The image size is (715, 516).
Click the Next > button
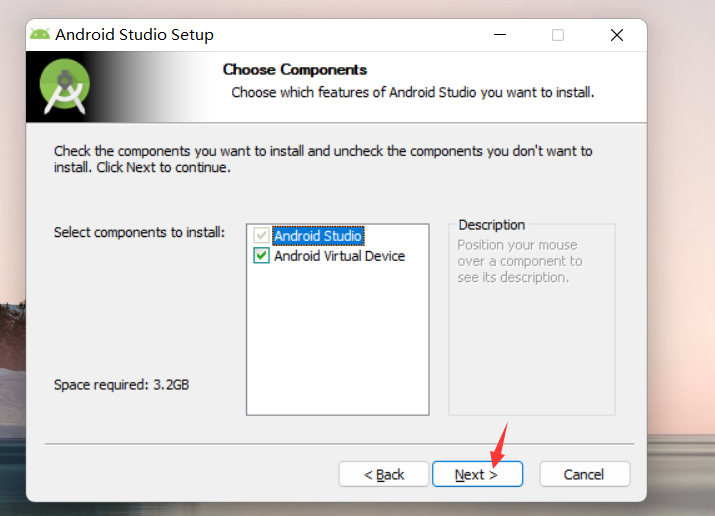[x=477, y=474]
